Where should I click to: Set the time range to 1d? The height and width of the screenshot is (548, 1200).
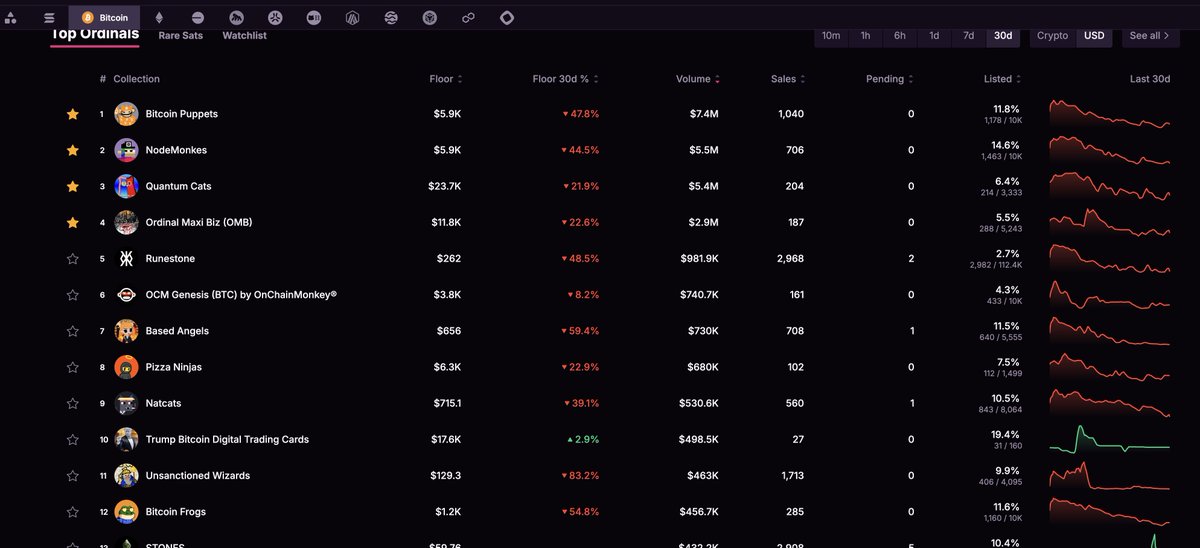click(934, 36)
